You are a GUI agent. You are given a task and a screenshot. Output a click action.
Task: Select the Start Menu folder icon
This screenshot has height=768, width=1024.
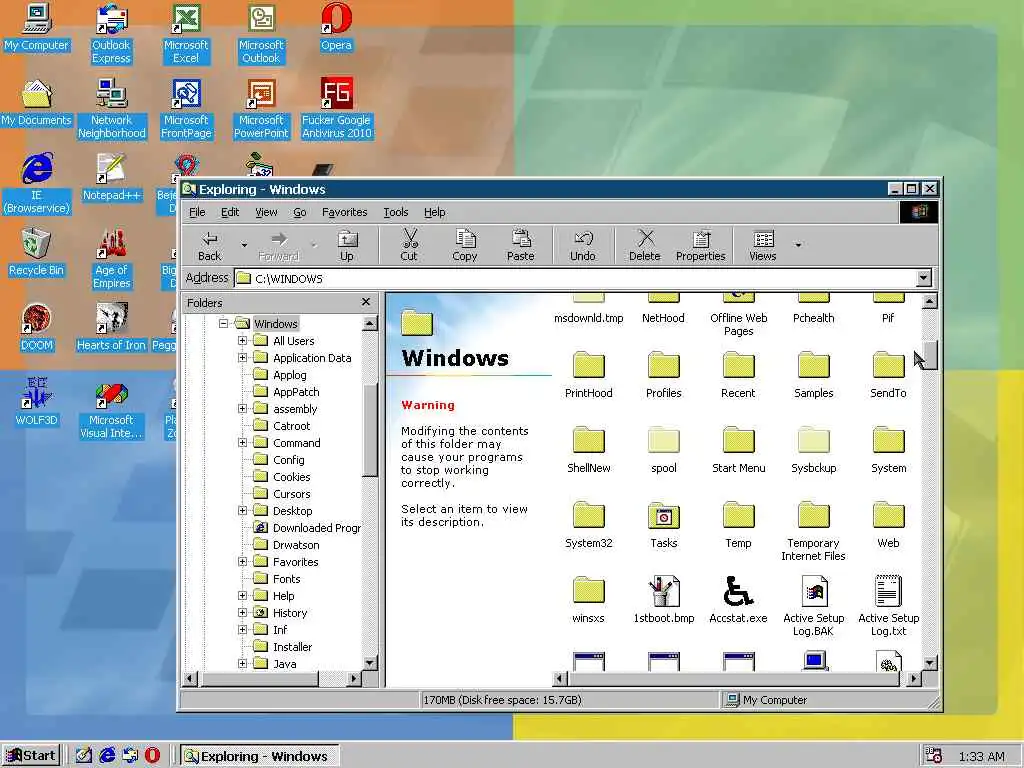point(738,450)
